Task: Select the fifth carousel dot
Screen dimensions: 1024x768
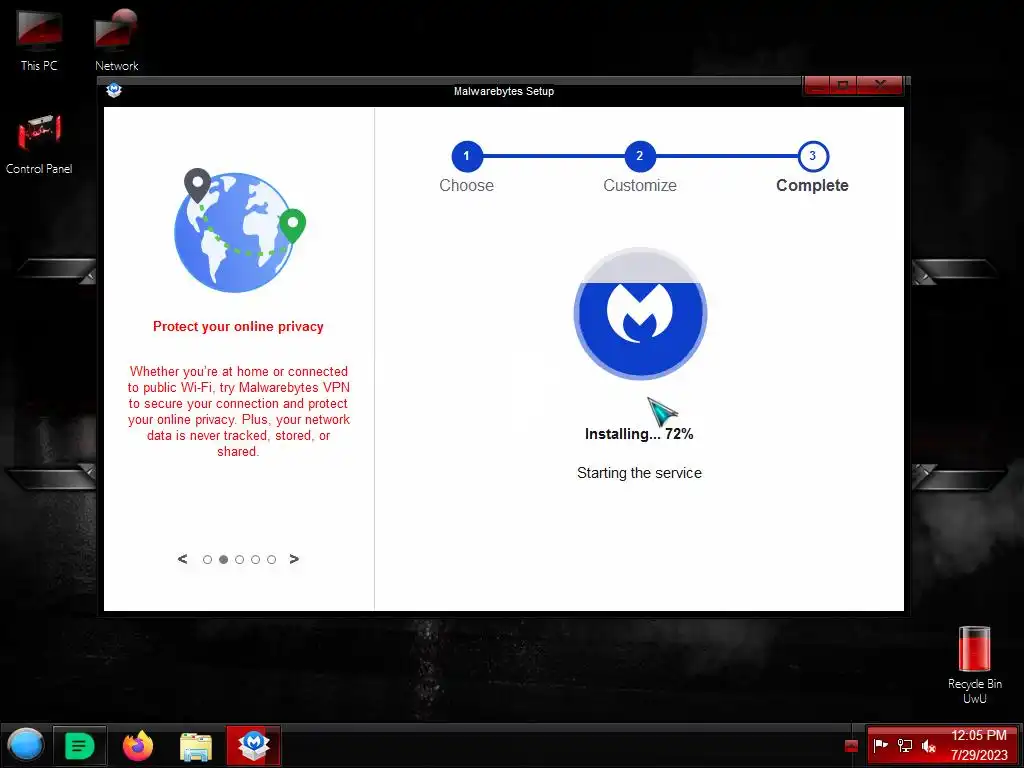Action: pos(271,560)
